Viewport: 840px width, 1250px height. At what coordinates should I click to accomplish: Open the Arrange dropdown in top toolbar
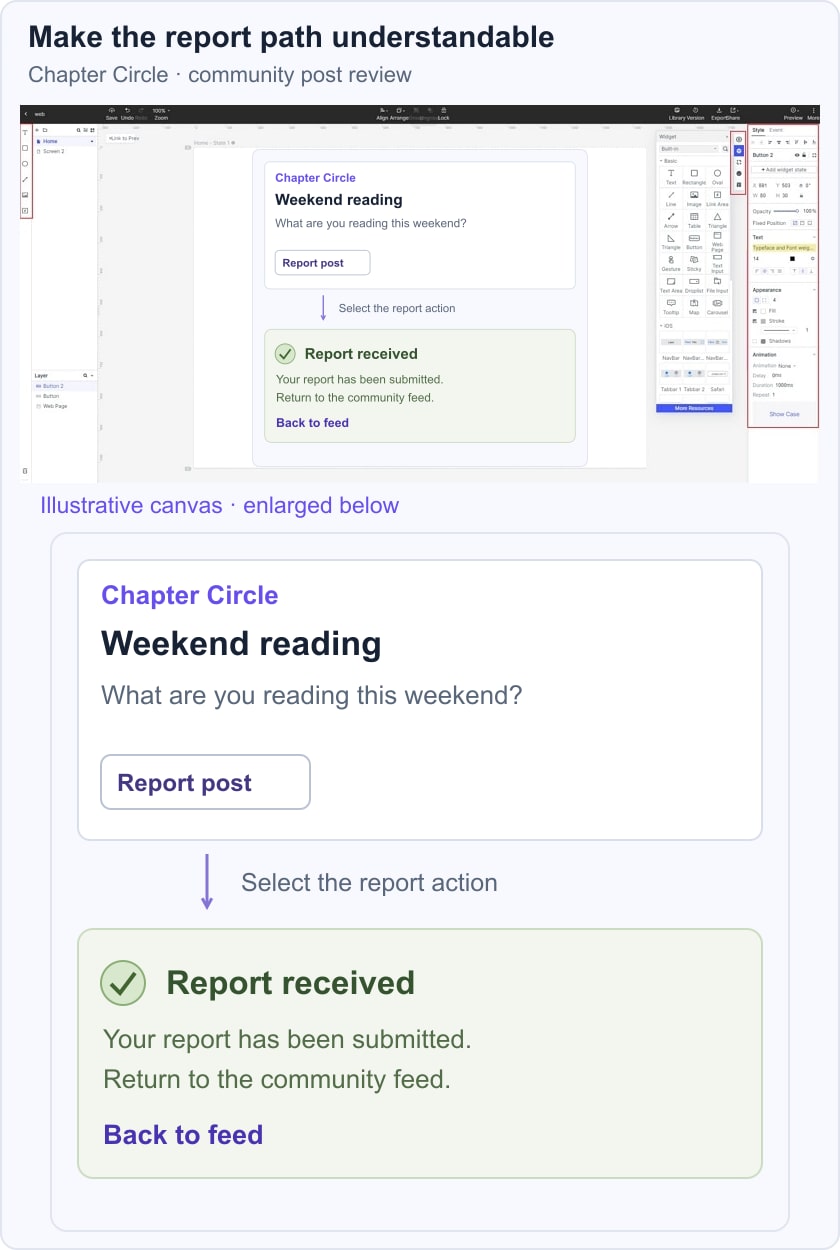[x=400, y=110]
